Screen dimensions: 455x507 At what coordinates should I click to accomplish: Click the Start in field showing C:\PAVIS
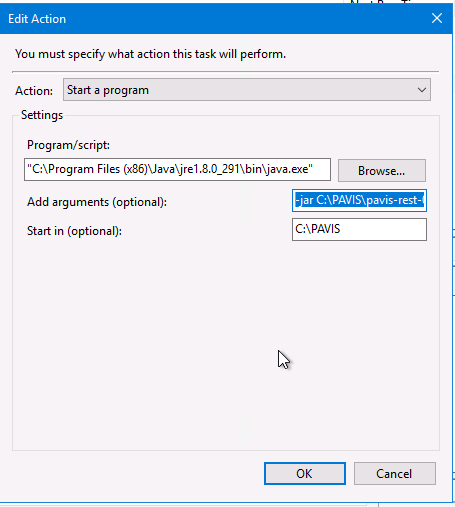pos(359,229)
